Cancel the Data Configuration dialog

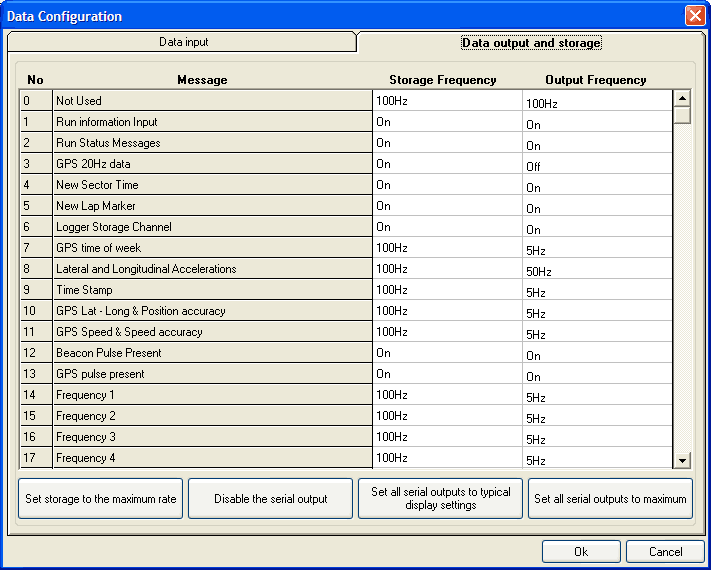point(665,551)
